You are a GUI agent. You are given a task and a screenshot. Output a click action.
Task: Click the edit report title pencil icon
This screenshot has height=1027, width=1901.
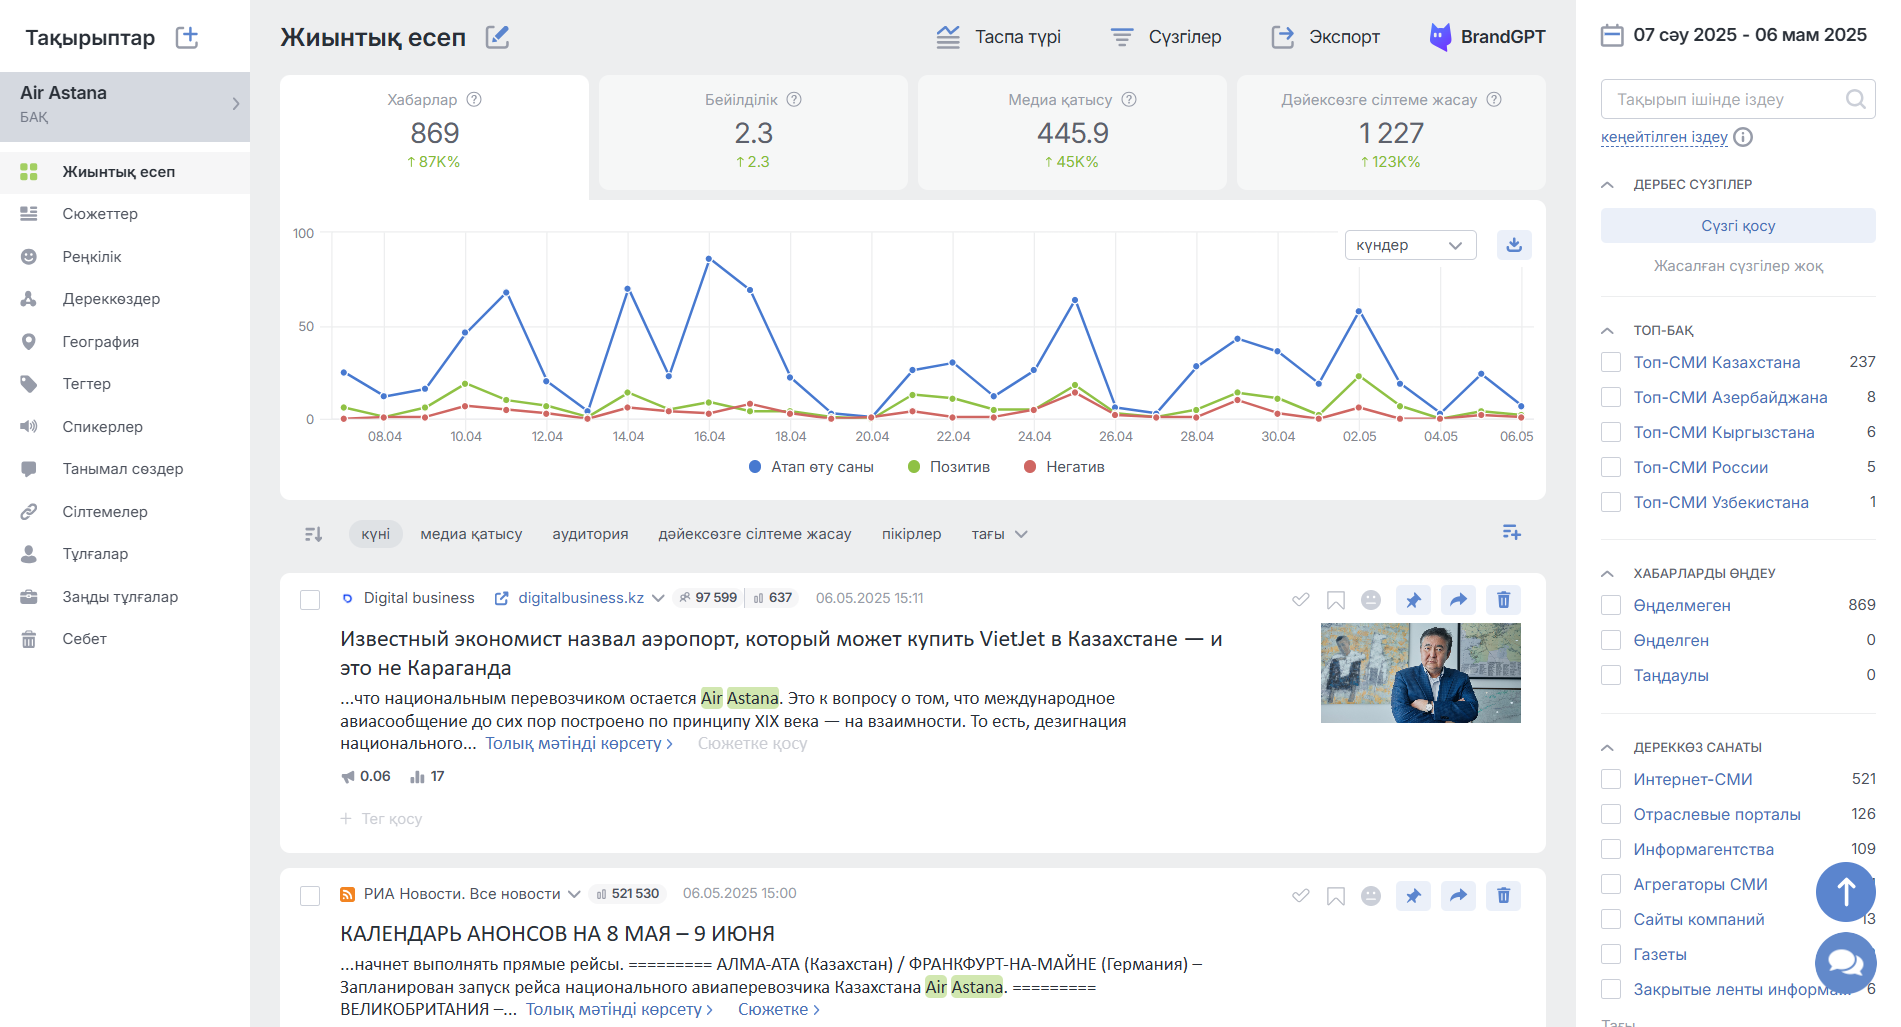click(497, 38)
